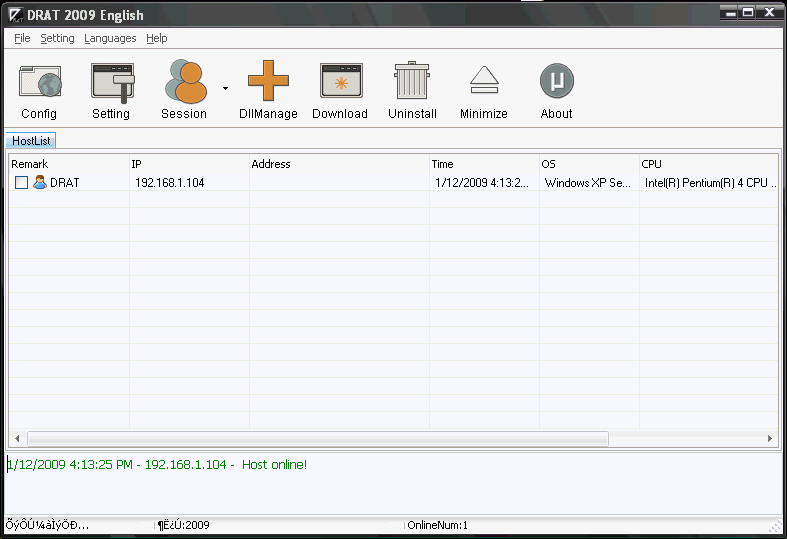Open the Config toolbar icon

pyautogui.click(x=39, y=82)
